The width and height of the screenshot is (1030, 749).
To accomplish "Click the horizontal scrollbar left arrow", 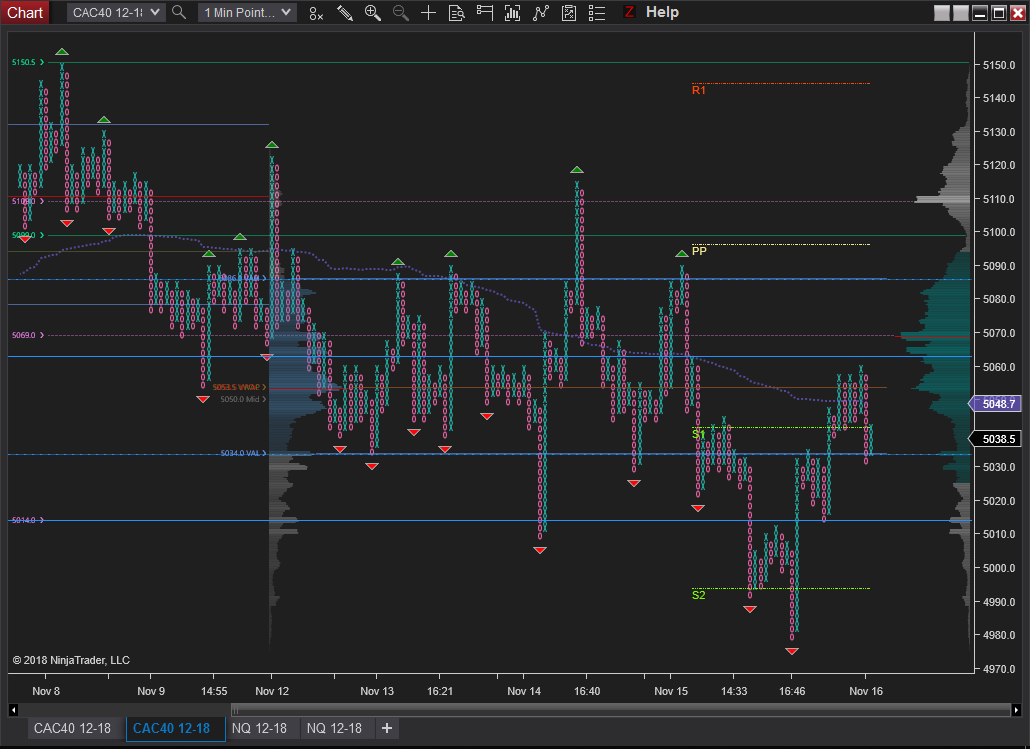I will click(x=13, y=710).
